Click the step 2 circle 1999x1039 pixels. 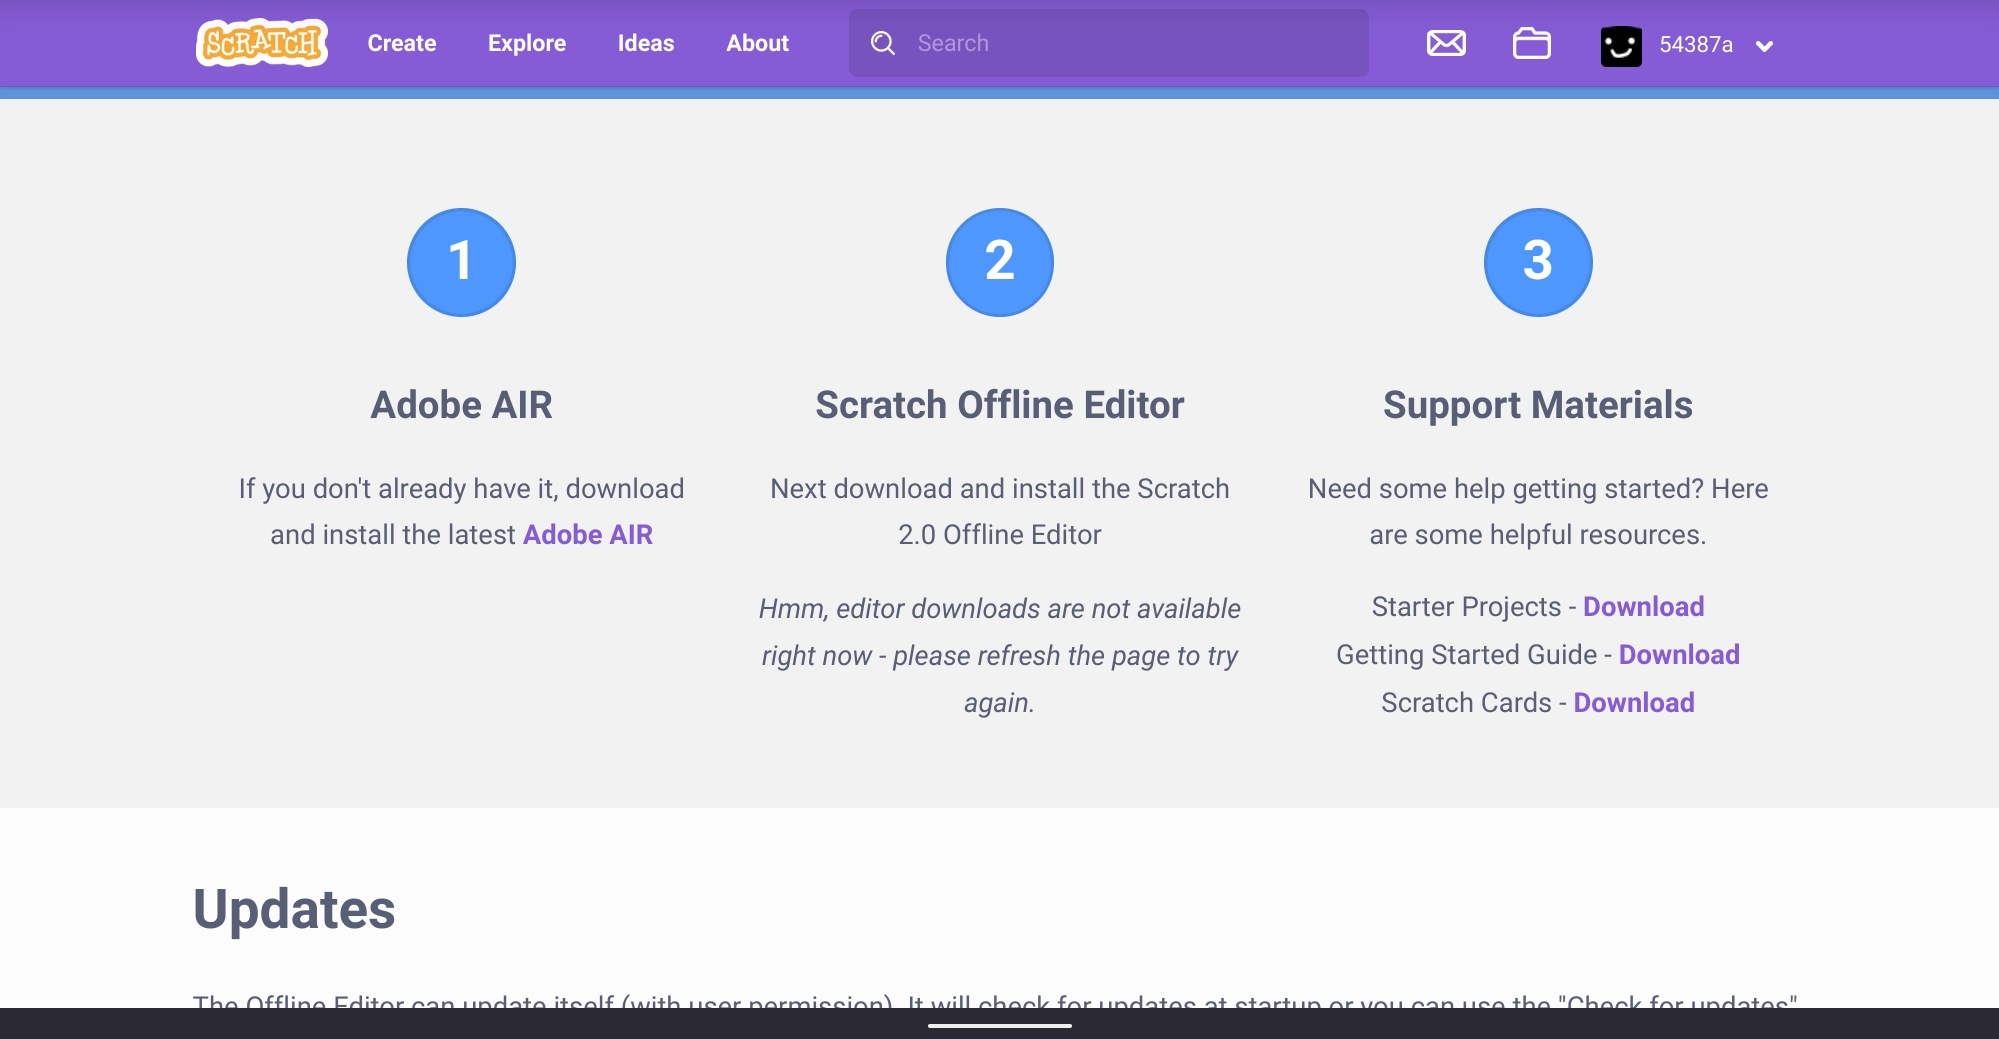pyautogui.click(x=999, y=262)
